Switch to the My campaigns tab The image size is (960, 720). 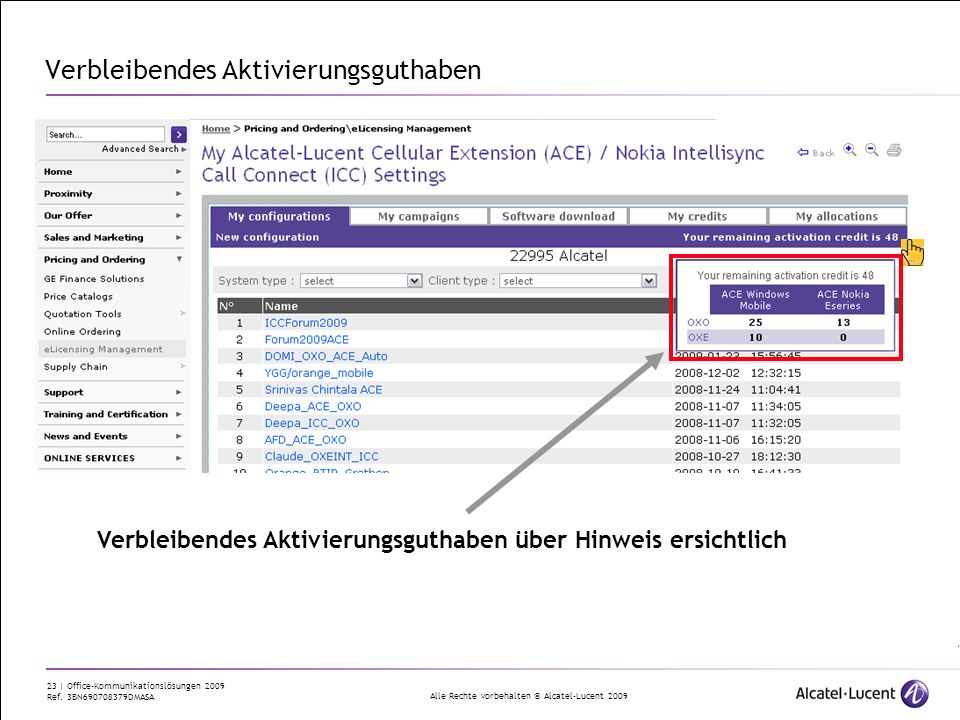(419, 216)
